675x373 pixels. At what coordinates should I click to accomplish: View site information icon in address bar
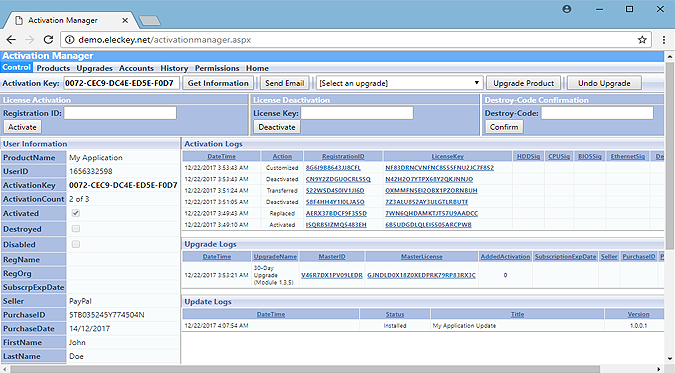[x=69, y=40]
